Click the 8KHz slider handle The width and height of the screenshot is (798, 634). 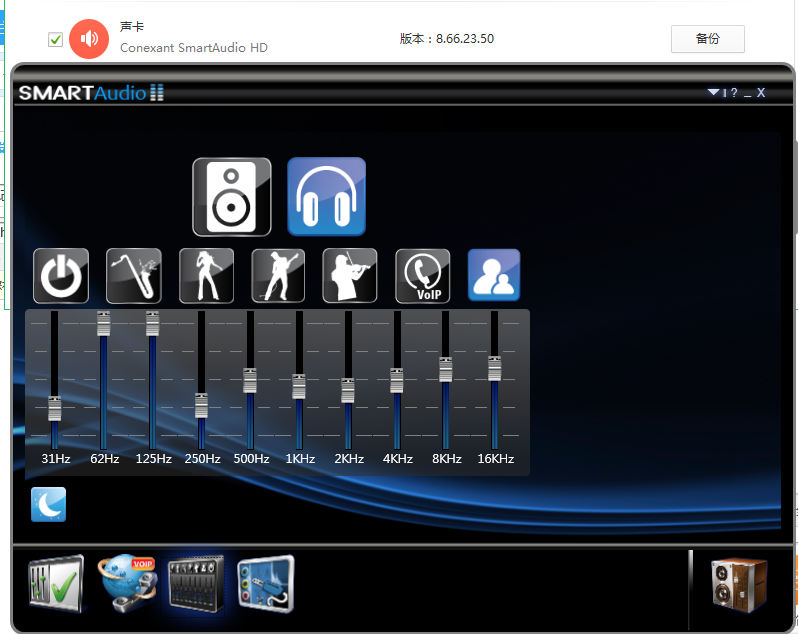(x=446, y=370)
